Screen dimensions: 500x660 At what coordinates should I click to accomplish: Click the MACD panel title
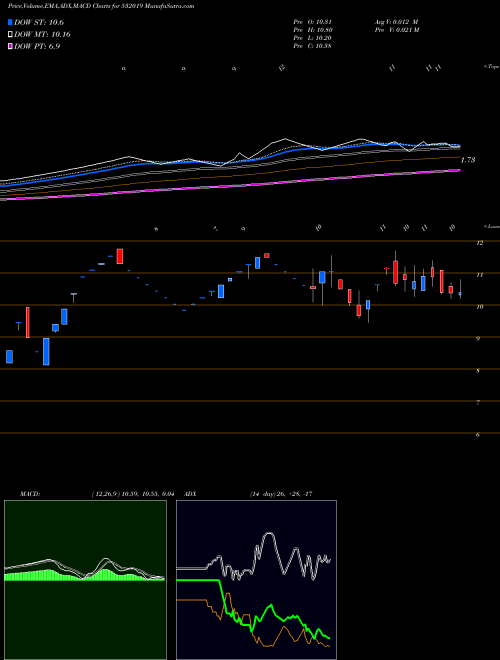click(x=29, y=494)
